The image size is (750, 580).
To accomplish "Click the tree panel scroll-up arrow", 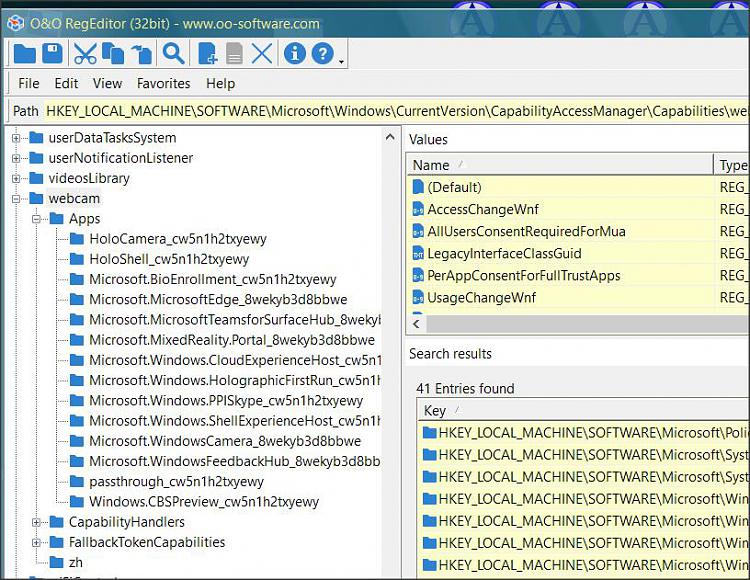I will point(390,138).
